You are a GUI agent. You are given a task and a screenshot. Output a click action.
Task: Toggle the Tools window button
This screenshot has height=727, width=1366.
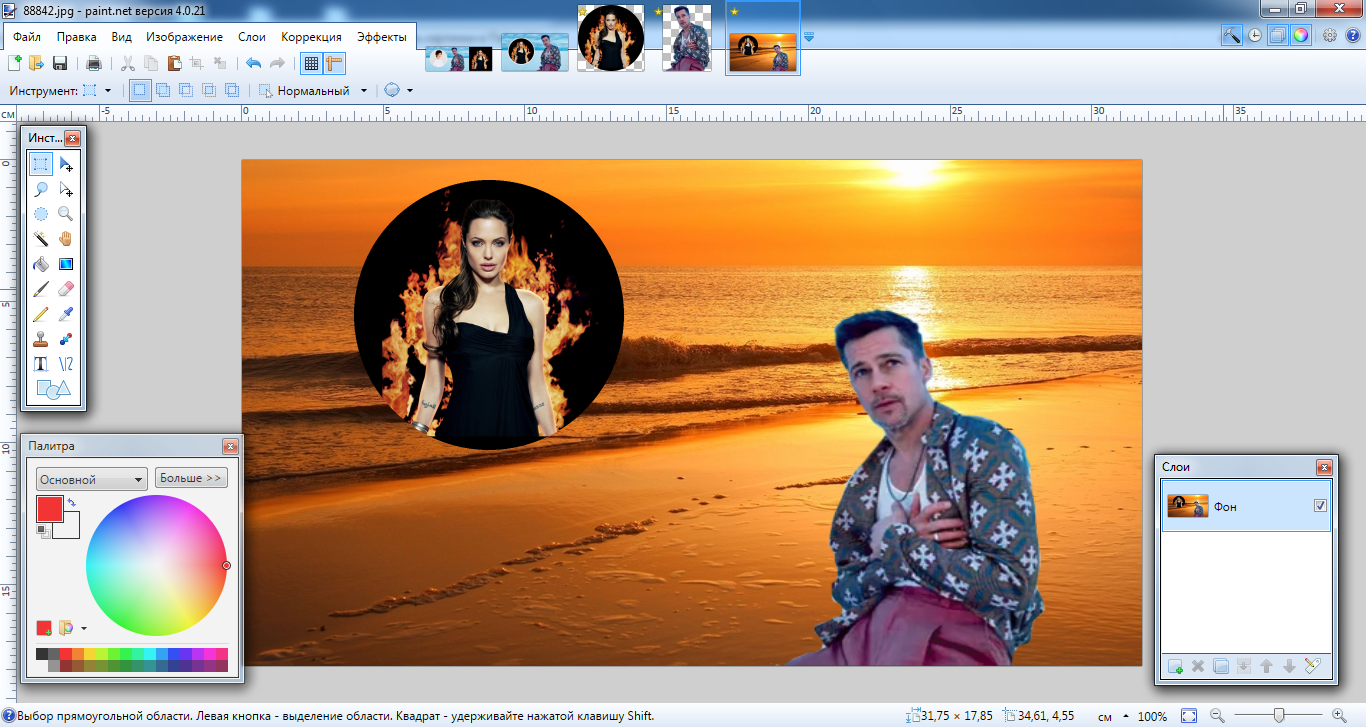(1232, 35)
